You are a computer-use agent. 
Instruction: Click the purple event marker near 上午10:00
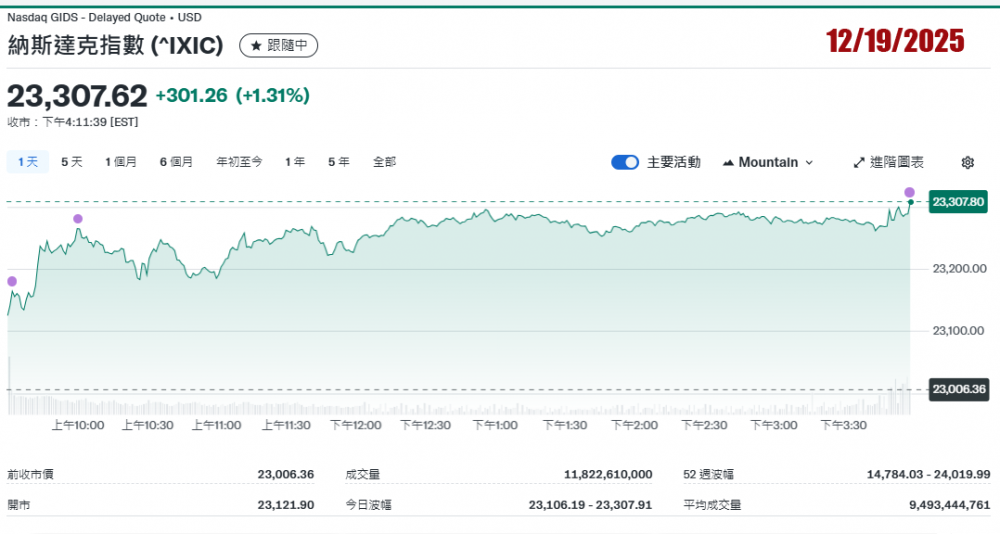pos(78,219)
